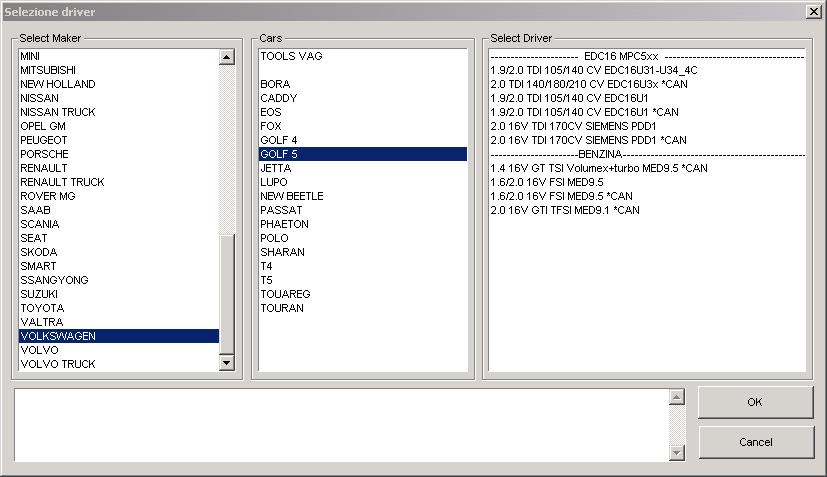
Task: Select SKODA maker
Action: coord(119,252)
